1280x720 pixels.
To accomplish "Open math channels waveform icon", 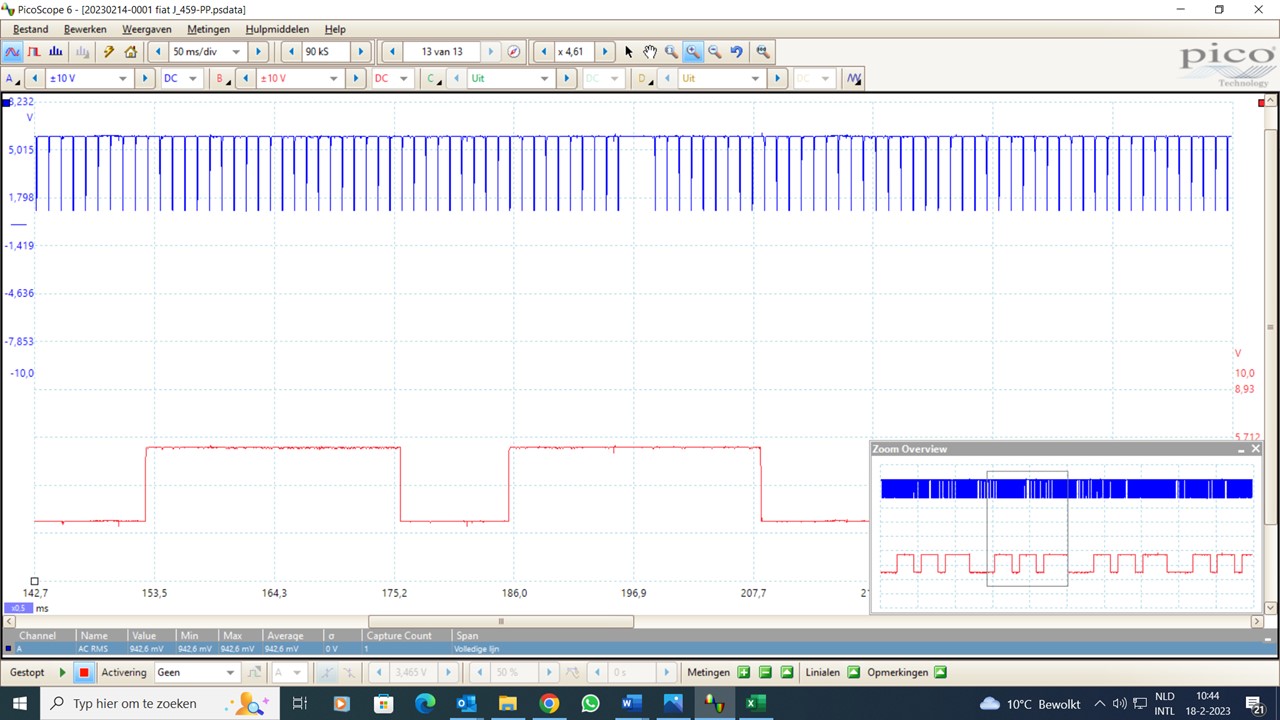I will click(854, 78).
